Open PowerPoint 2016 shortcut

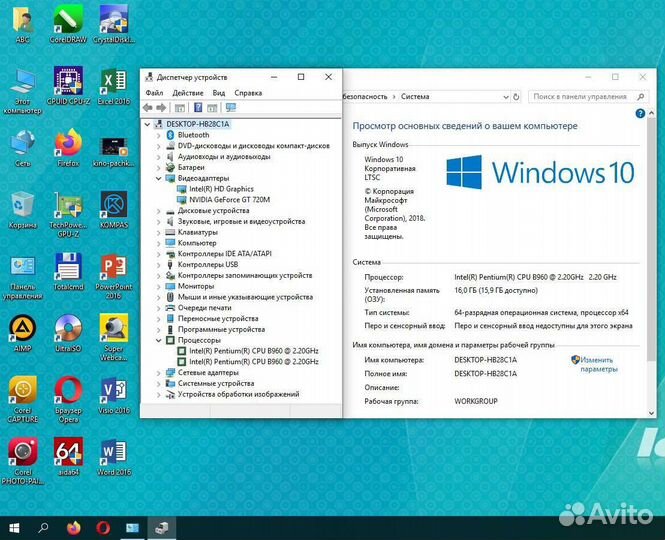(x=114, y=276)
